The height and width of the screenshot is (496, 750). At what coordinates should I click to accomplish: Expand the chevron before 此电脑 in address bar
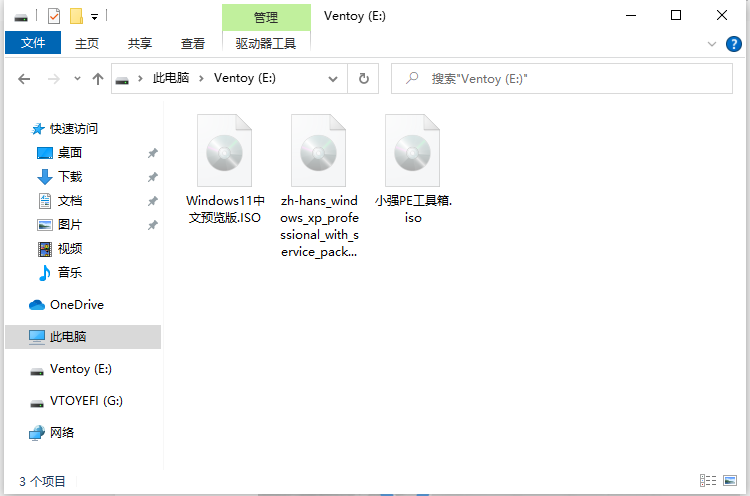click(140, 78)
